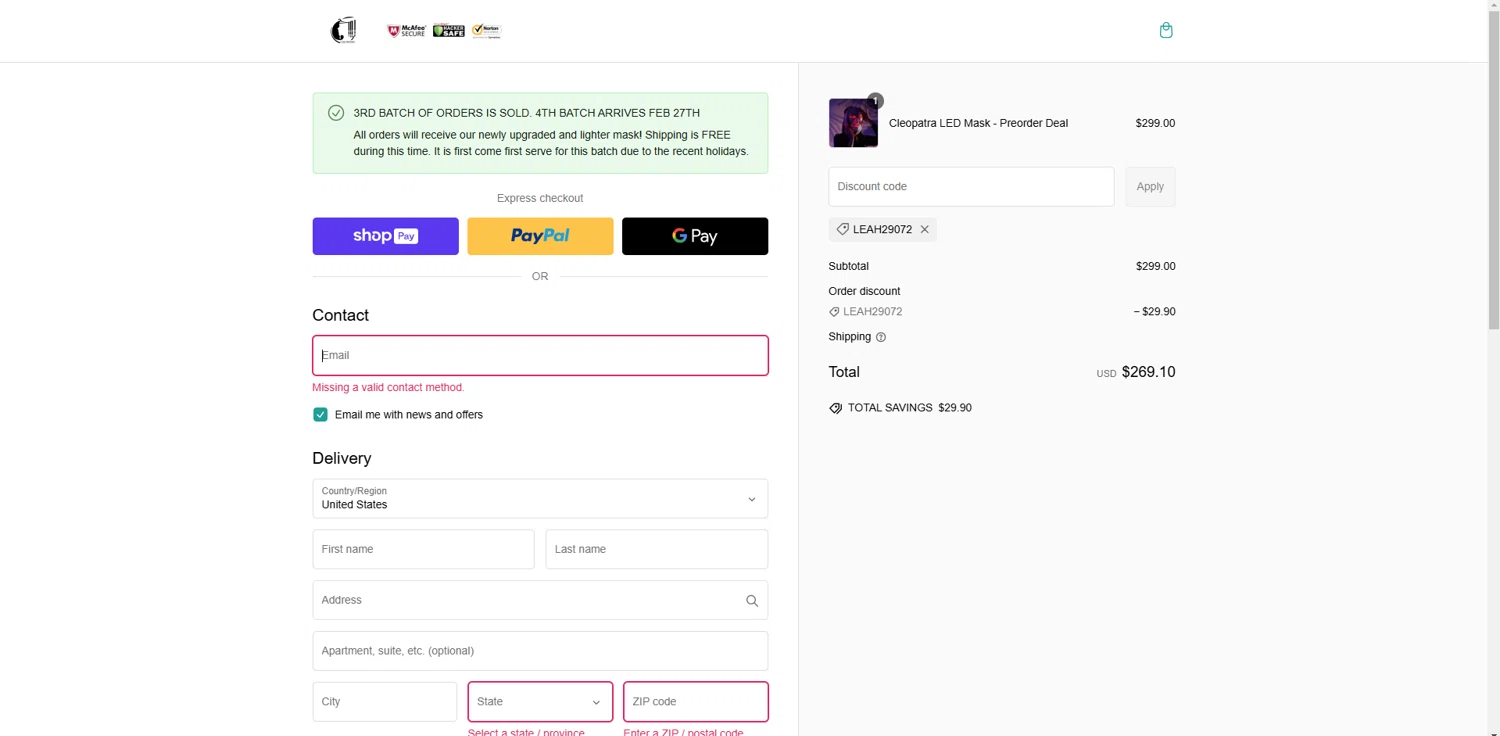
Task: Click the Hacker Safe badge
Action: 449,31
